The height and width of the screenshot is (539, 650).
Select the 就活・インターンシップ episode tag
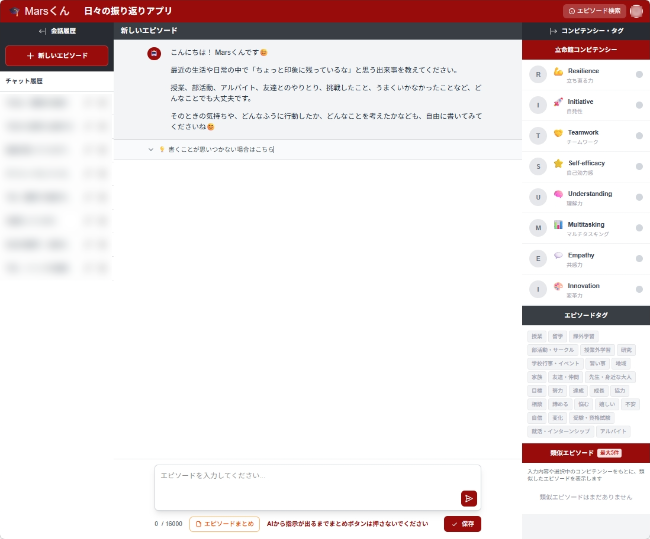pyautogui.click(x=560, y=430)
